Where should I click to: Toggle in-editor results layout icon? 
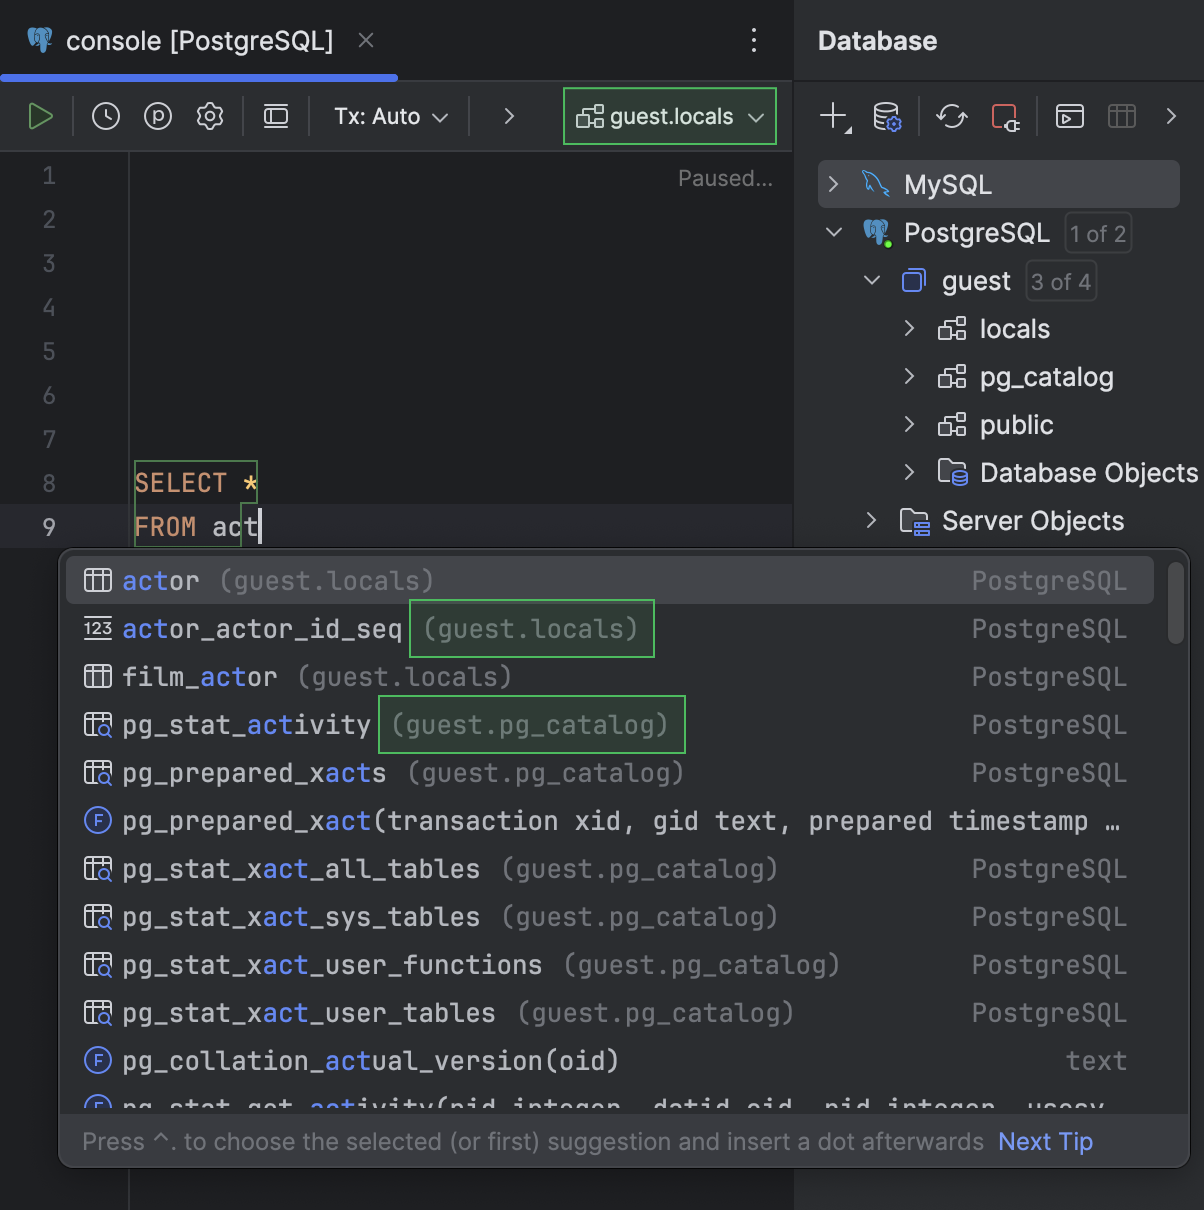point(276,117)
